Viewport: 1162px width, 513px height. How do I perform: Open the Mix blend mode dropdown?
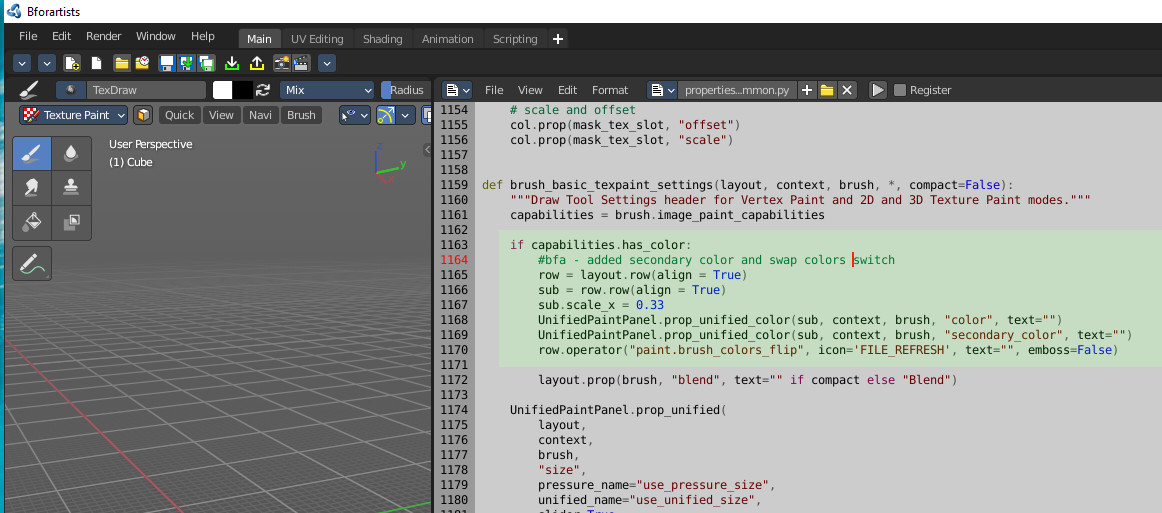(x=327, y=90)
